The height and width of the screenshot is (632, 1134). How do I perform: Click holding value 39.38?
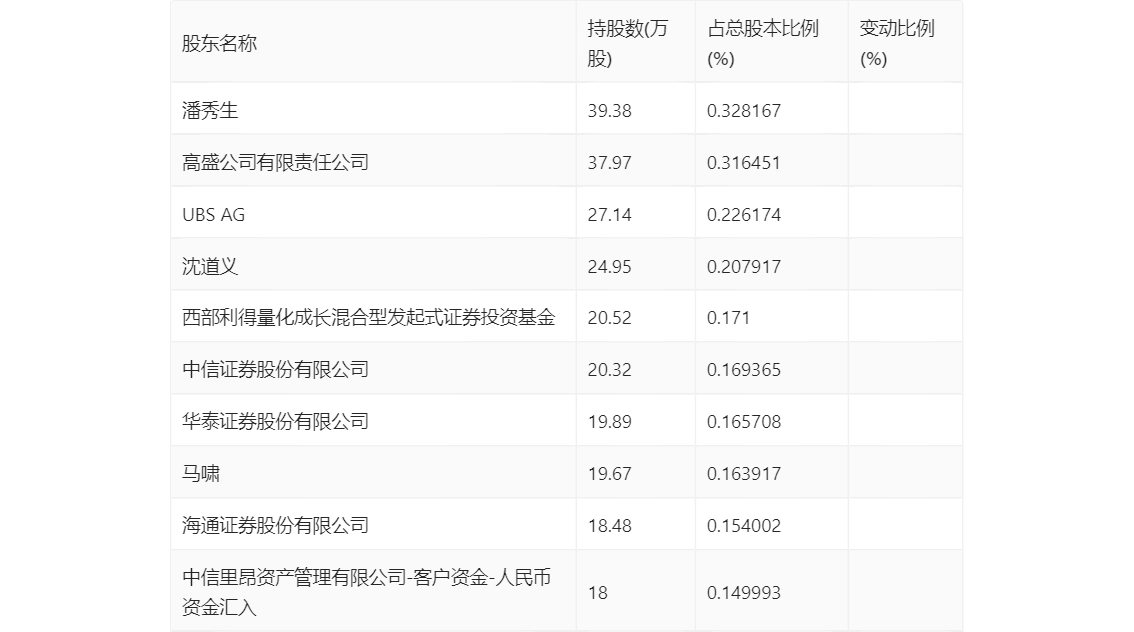point(610,111)
